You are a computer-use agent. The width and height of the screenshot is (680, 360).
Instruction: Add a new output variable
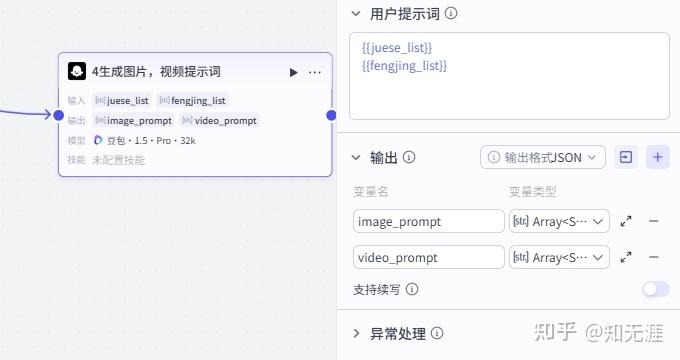click(x=658, y=157)
